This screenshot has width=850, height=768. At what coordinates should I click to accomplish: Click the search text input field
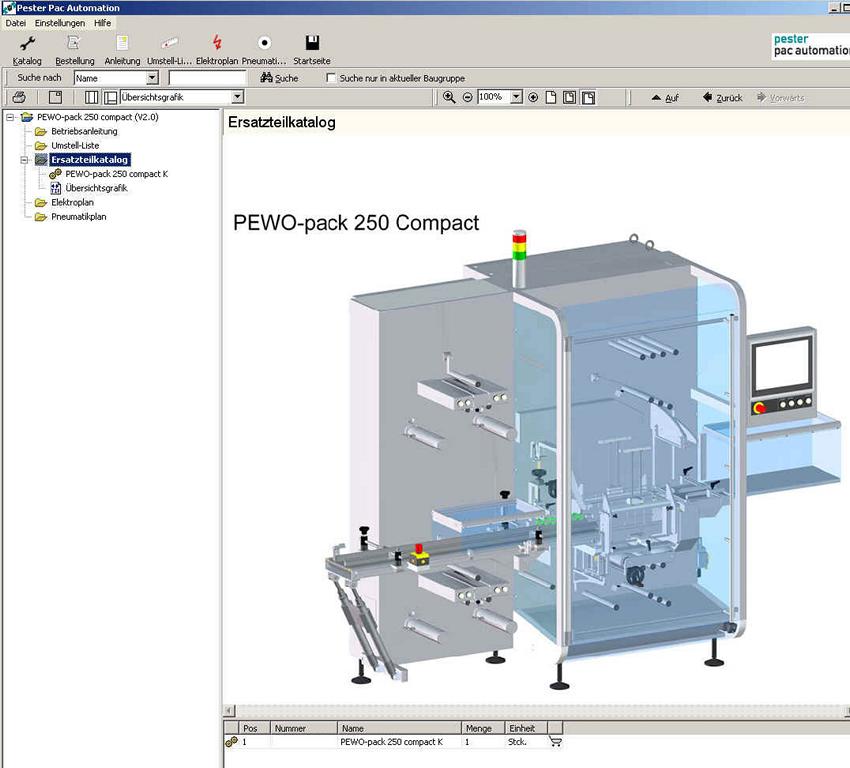[207, 78]
